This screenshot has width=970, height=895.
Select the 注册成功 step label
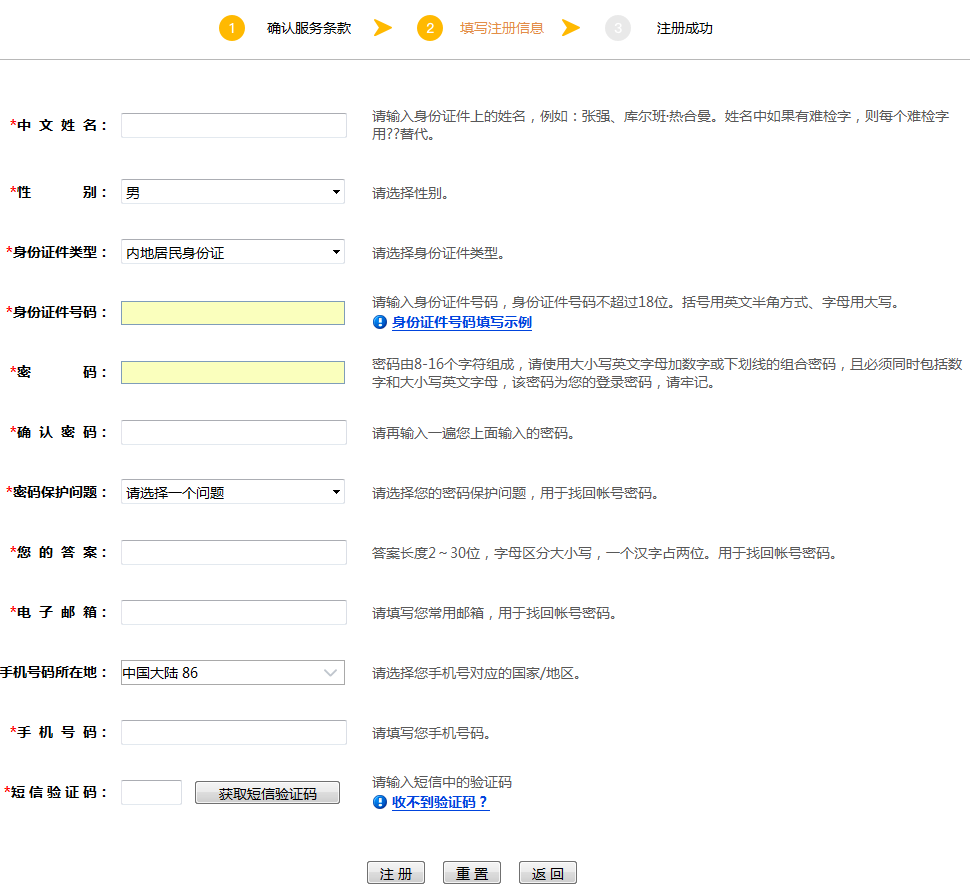click(685, 28)
